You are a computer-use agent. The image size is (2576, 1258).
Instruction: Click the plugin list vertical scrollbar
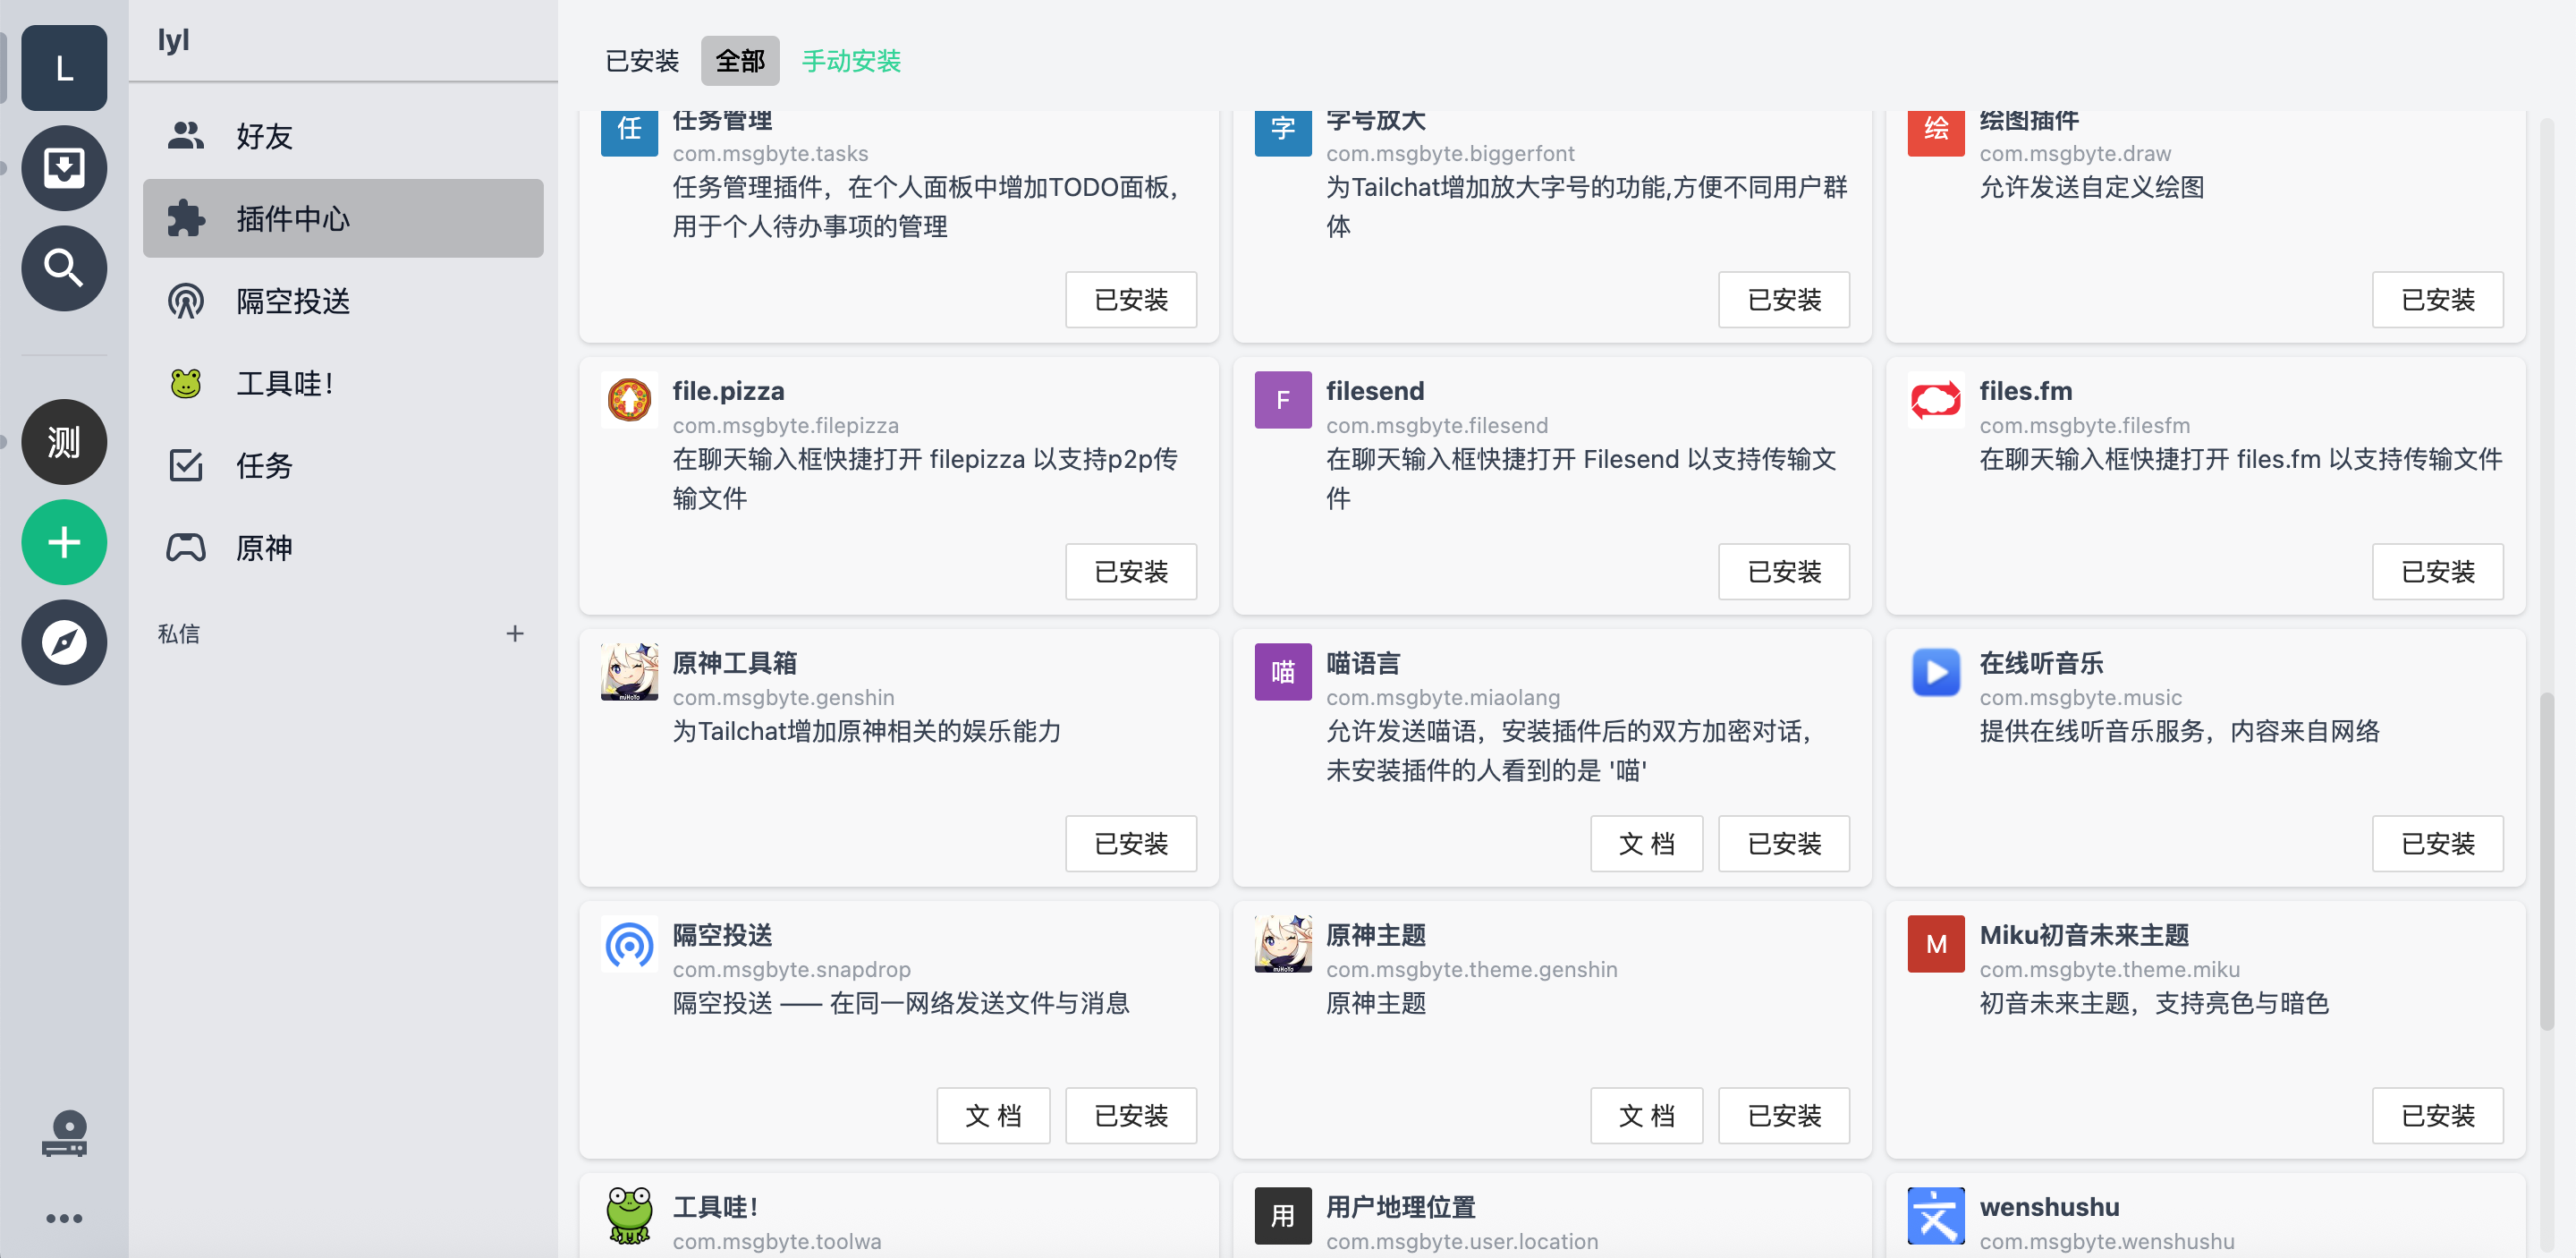click(x=2546, y=860)
